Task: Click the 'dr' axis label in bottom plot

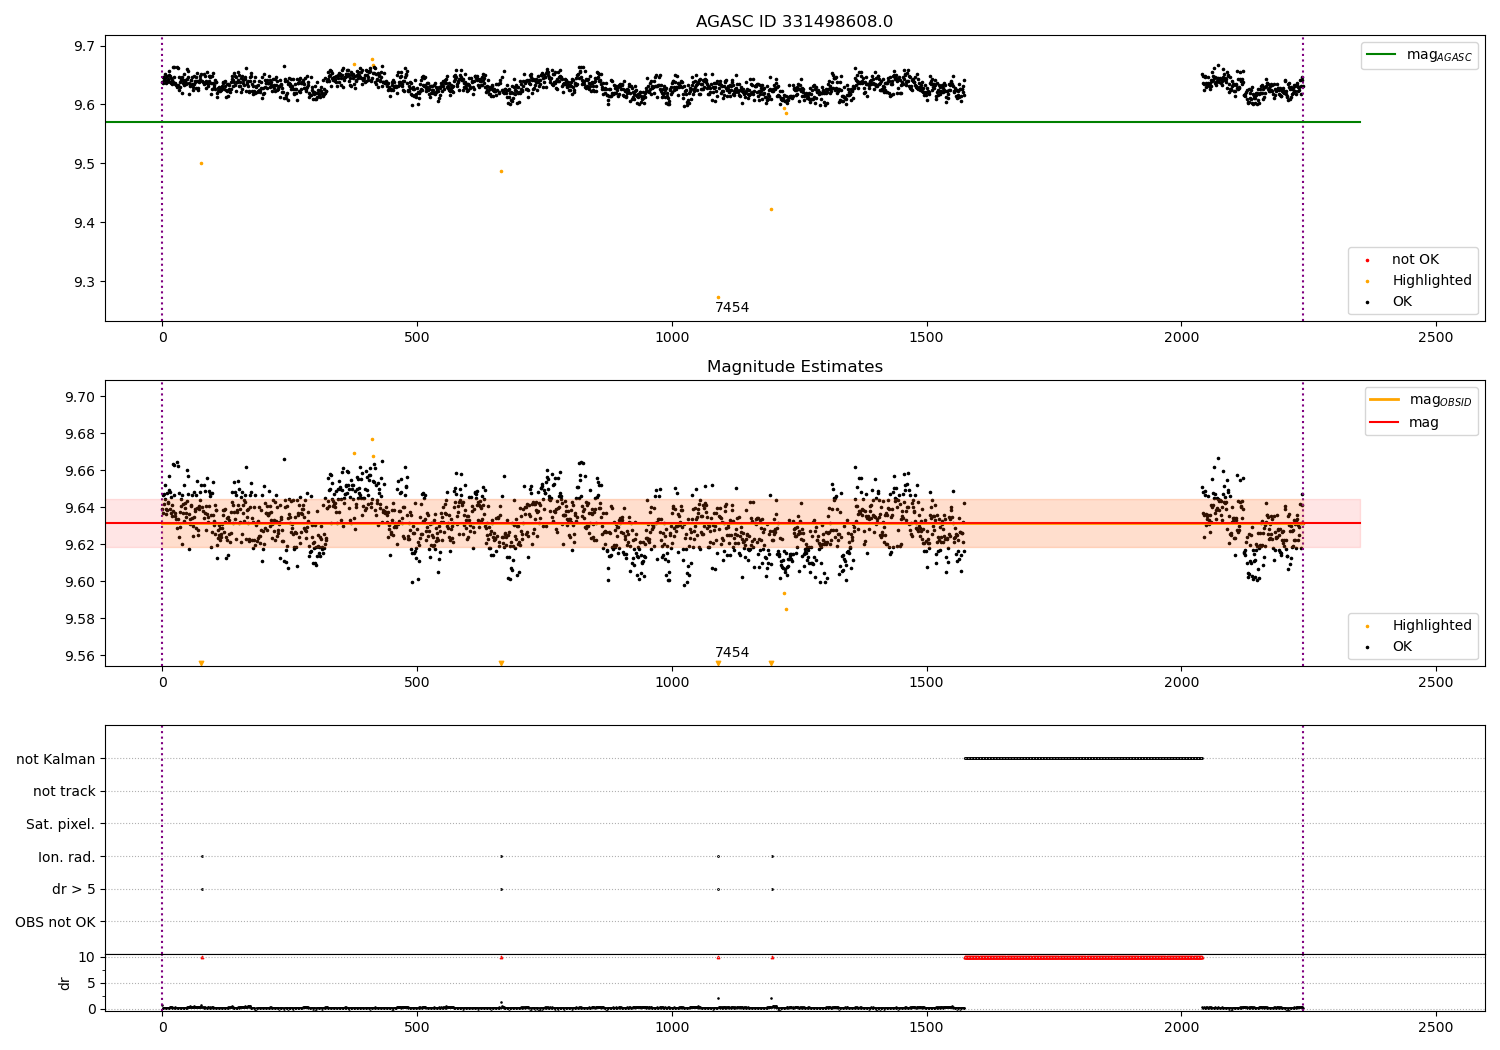Action: pyautogui.click(x=65, y=983)
